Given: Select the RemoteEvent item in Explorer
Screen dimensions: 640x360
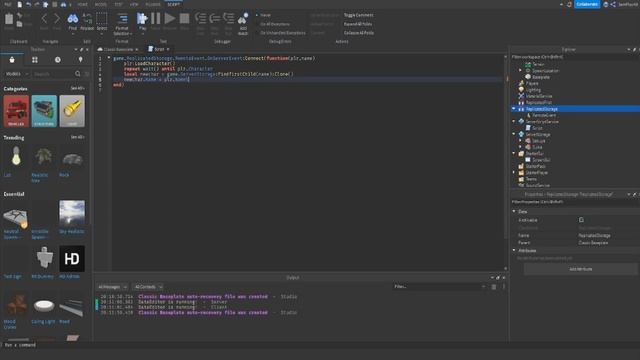Looking at the screenshot, I should (x=544, y=116).
